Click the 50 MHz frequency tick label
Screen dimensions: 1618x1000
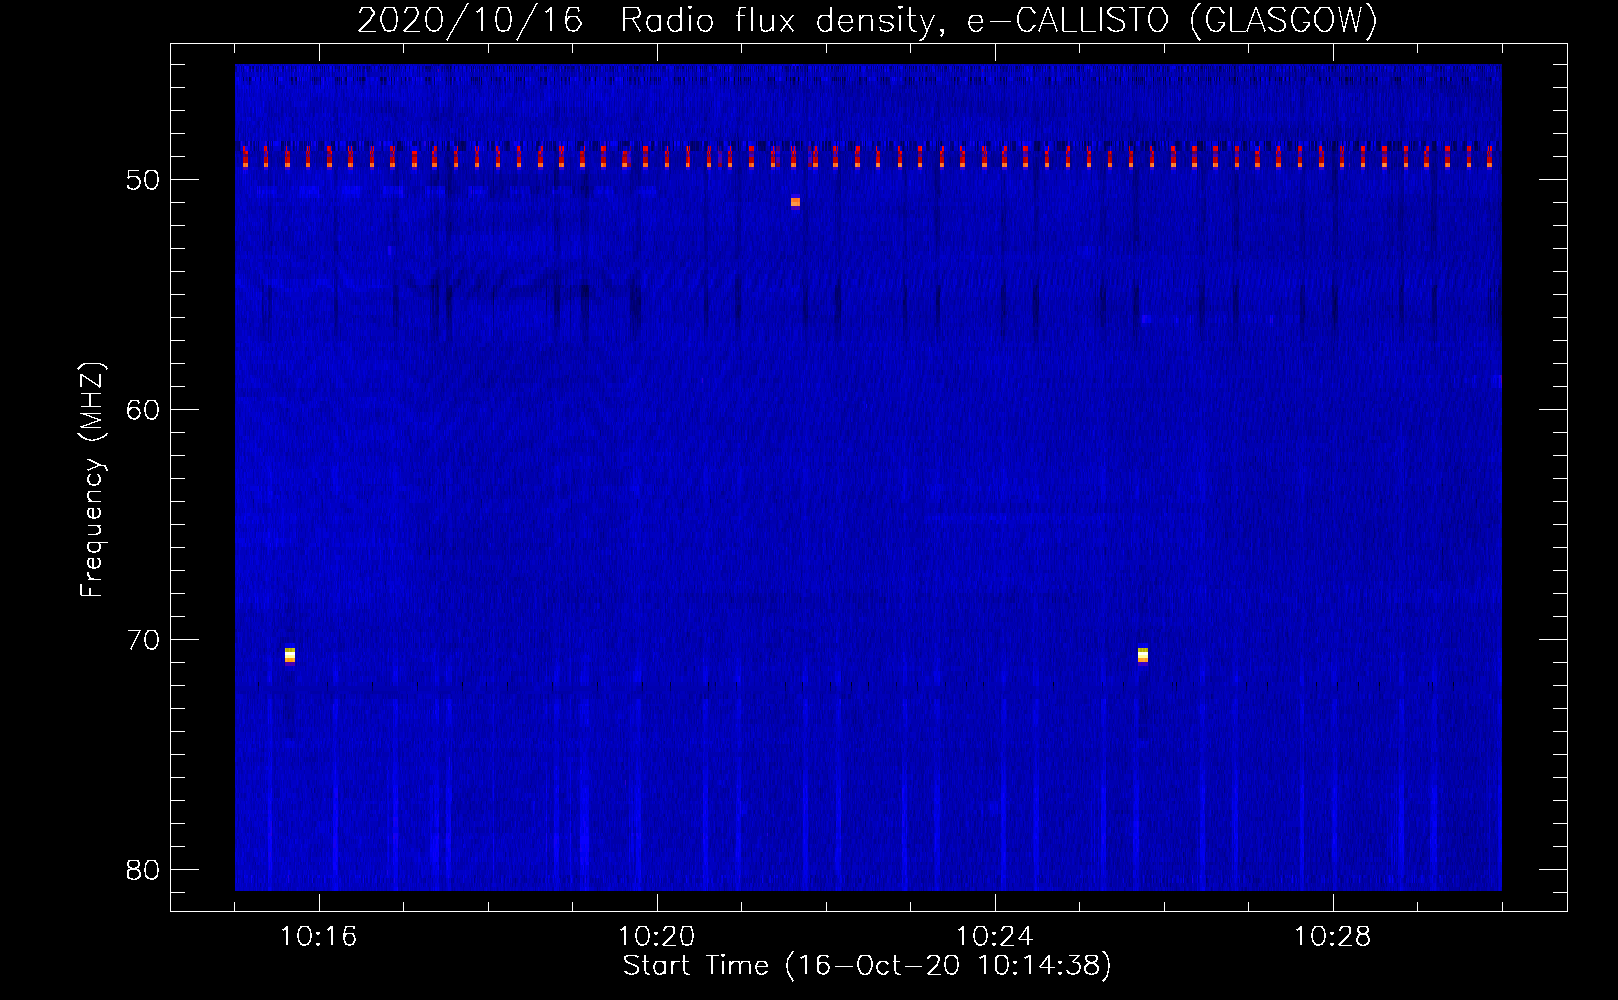pyautogui.click(x=143, y=180)
